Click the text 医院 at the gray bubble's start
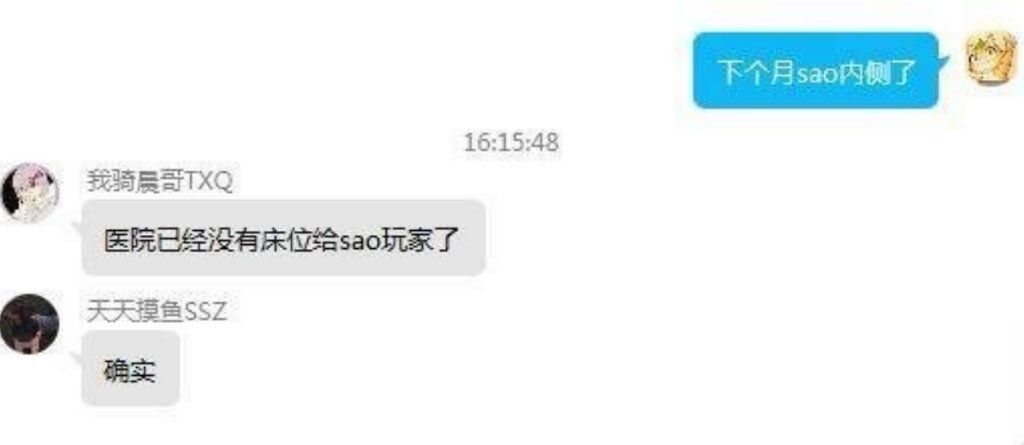Image resolution: width=1024 pixels, height=445 pixels. [129, 241]
